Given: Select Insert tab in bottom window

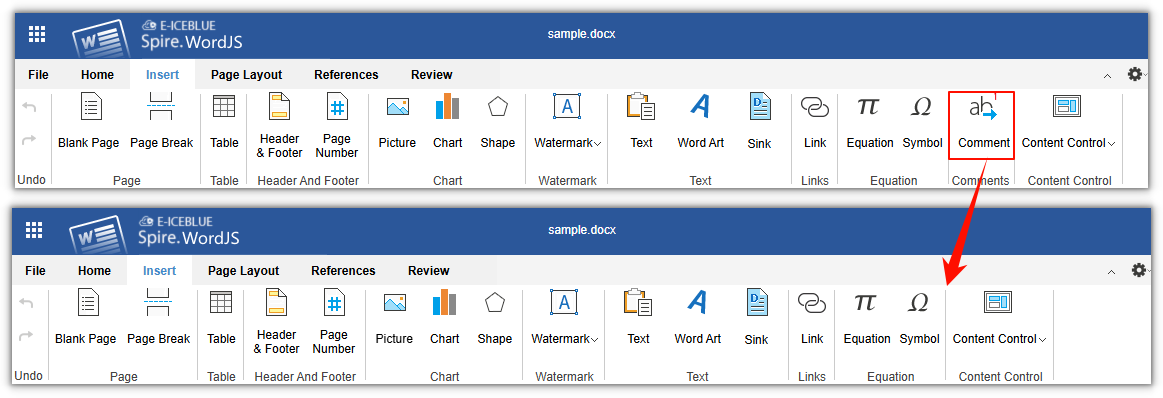Looking at the screenshot, I should [x=159, y=271].
